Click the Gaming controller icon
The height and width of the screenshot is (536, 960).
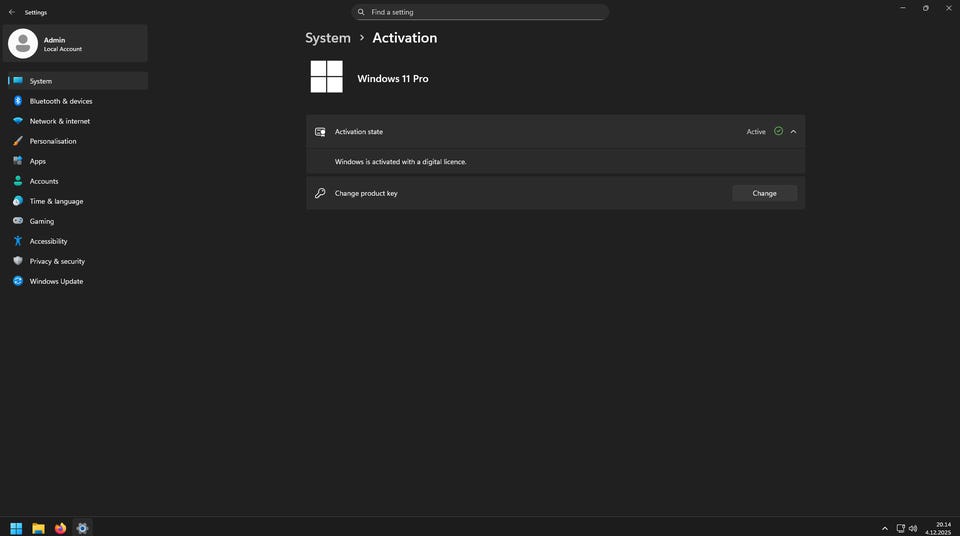tap(18, 221)
